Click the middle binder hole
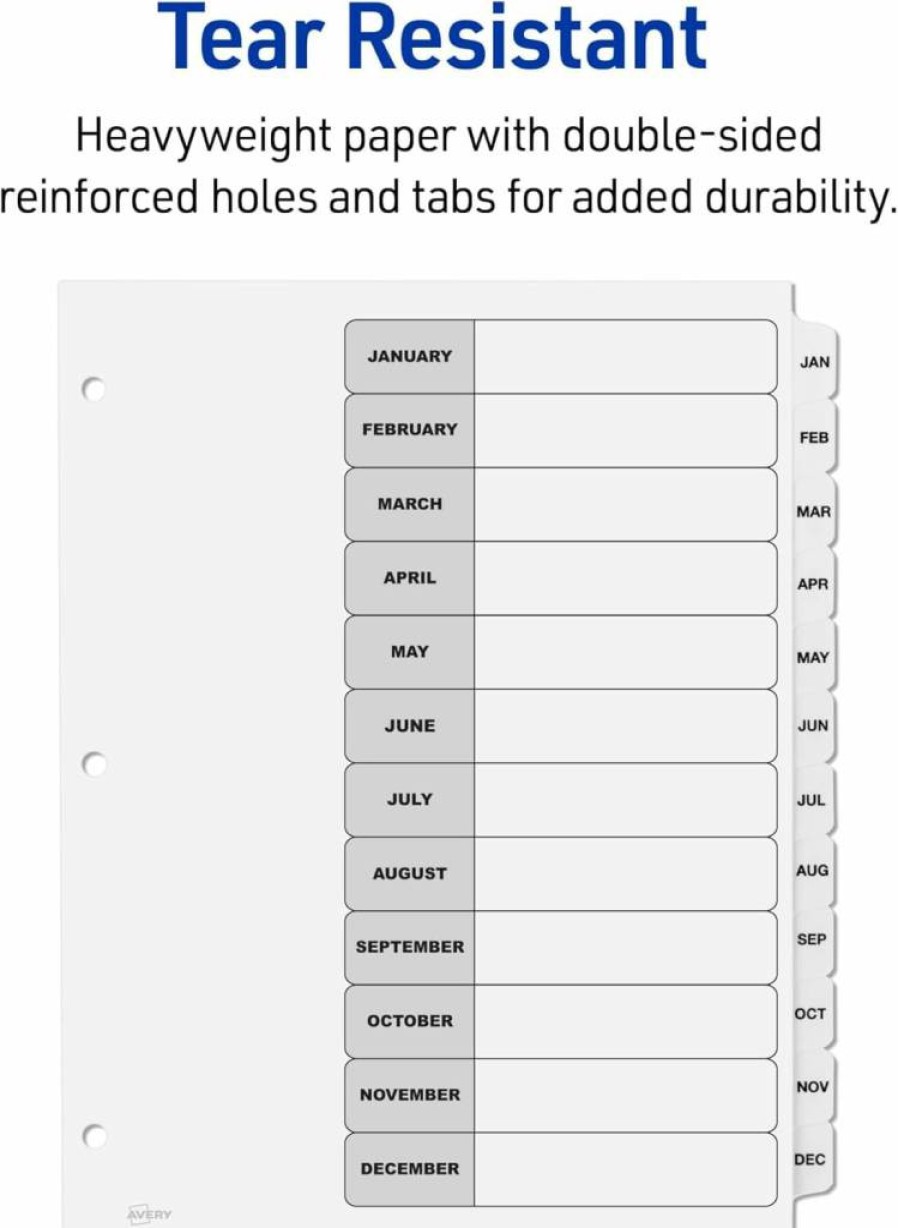This screenshot has height=1228, width=898. tap(93, 765)
